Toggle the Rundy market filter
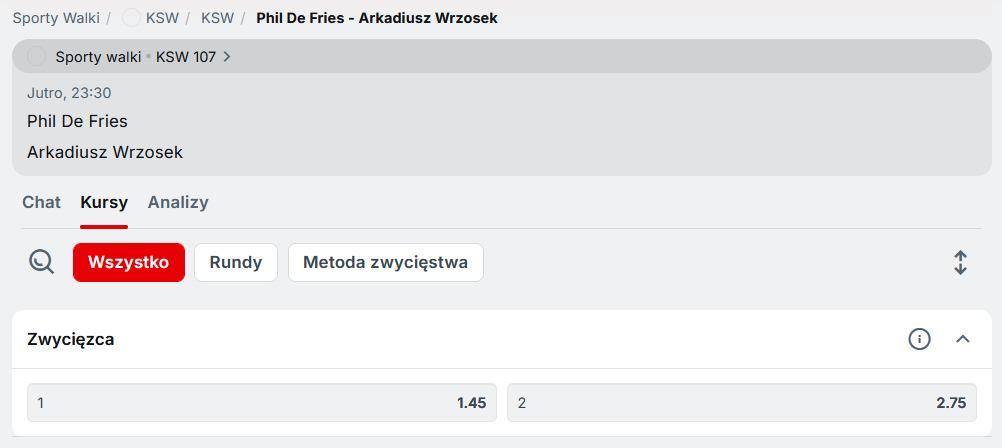The height and width of the screenshot is (448, 1002). [236, 262]
